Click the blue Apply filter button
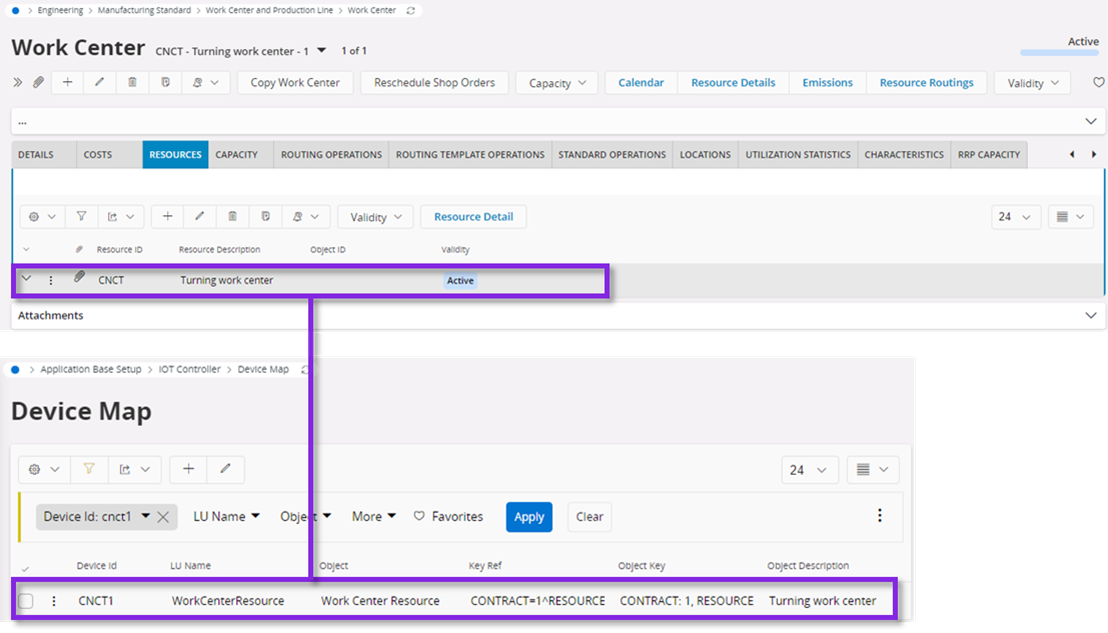Image resolution: width=1108 pixels, height=633 pixels. (529, 517)
